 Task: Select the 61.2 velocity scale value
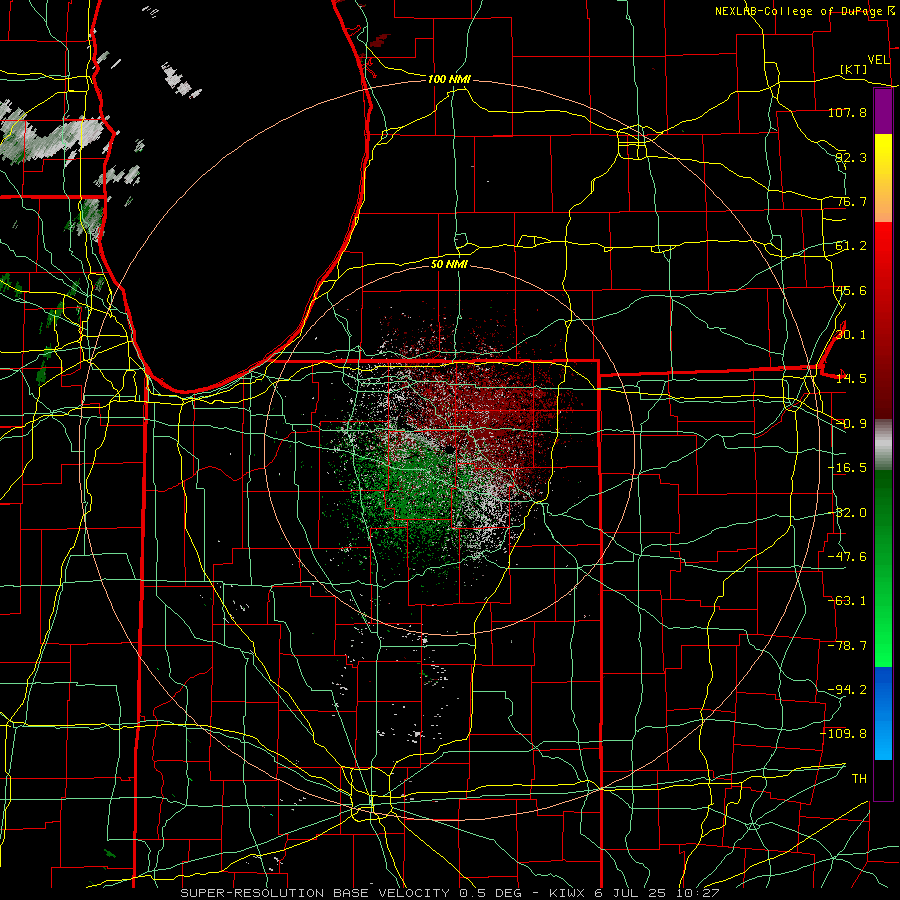pos(851,246)
